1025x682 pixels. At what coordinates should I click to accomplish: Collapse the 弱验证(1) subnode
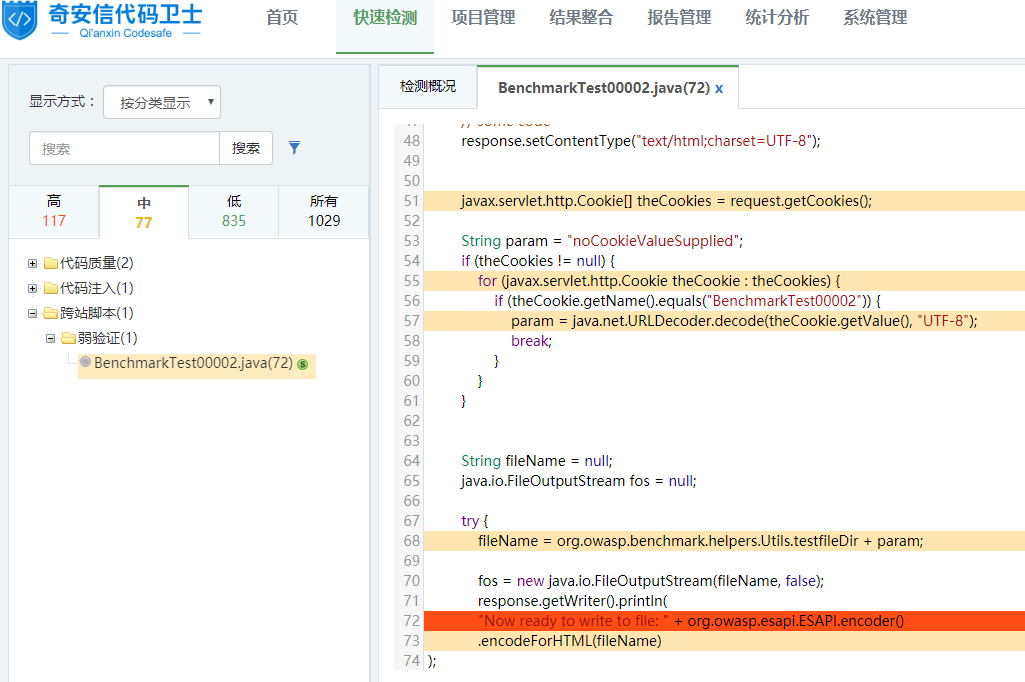51,339
